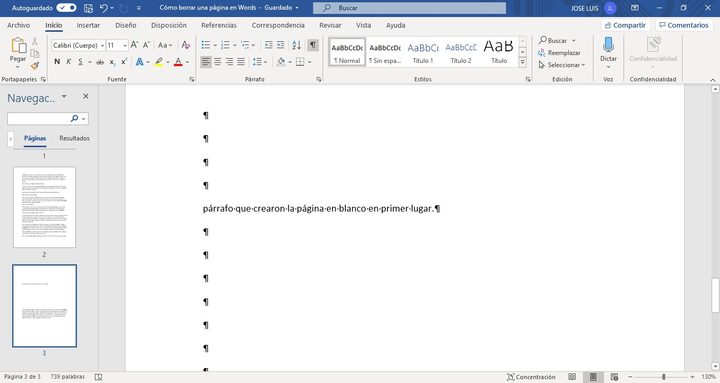This screenshot has height=383, width=720.
Task: Click the Comentarios button
Action: (x=684, y=25)
